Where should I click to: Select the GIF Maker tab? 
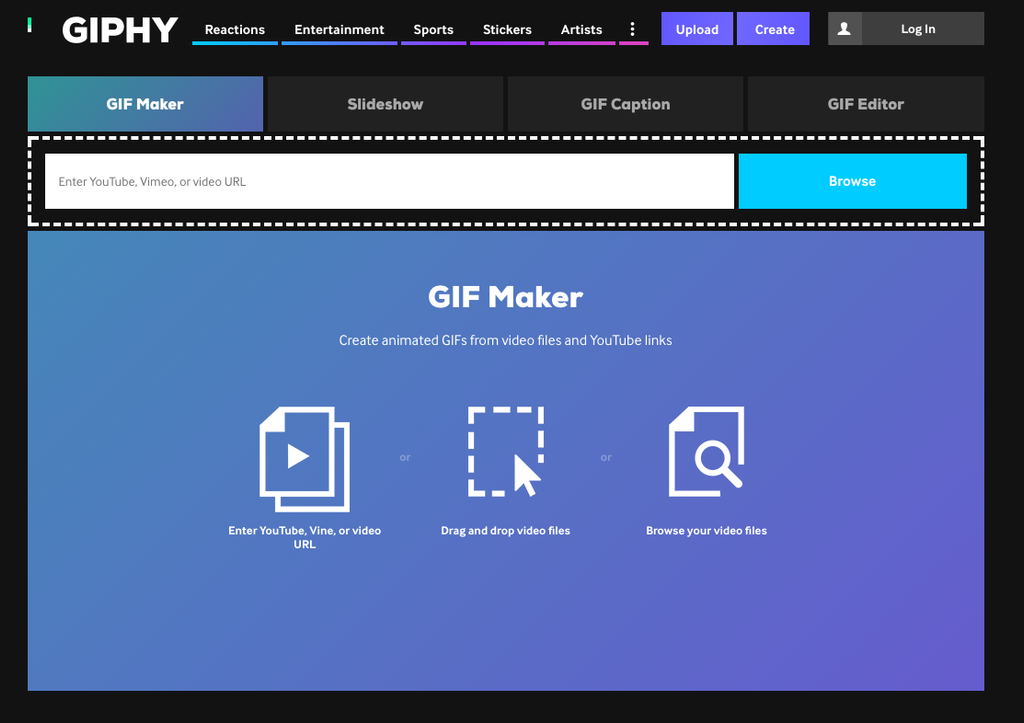pyautogui.click(x=145, y=104)
